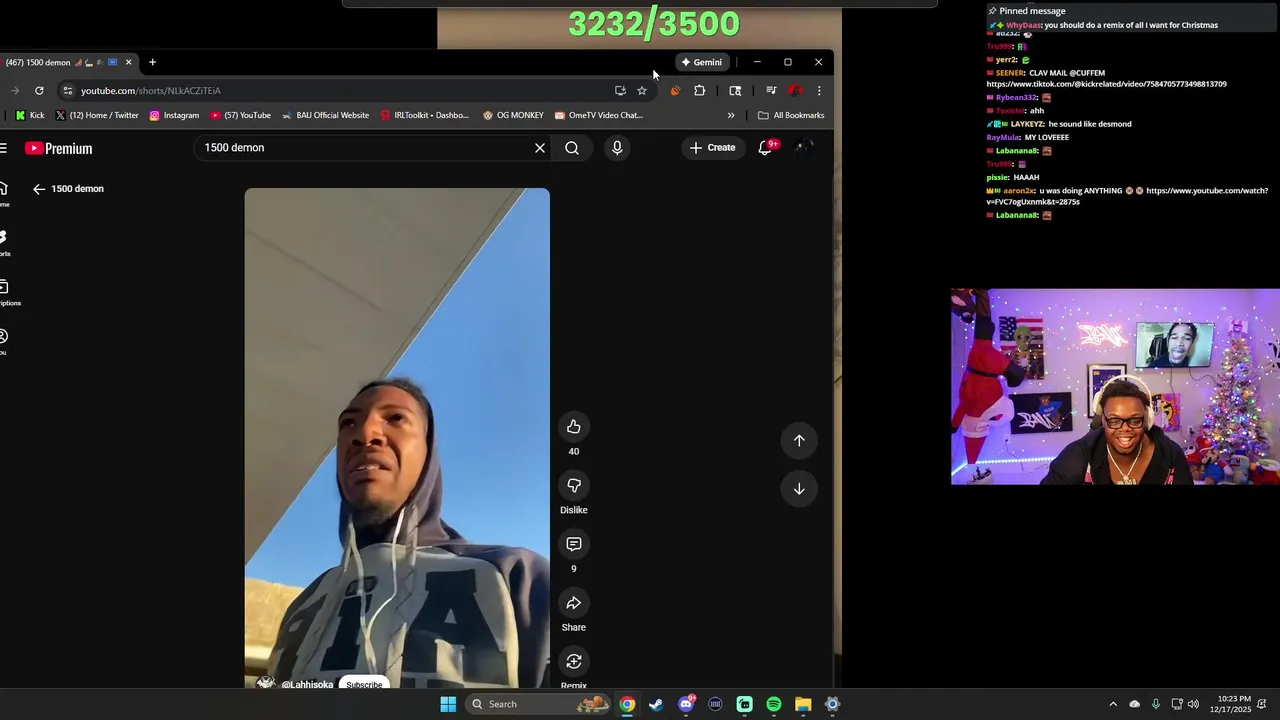Open File Explorer from the taskbar
This screenshot has width=1280, height=720.
tap(803, 704)
